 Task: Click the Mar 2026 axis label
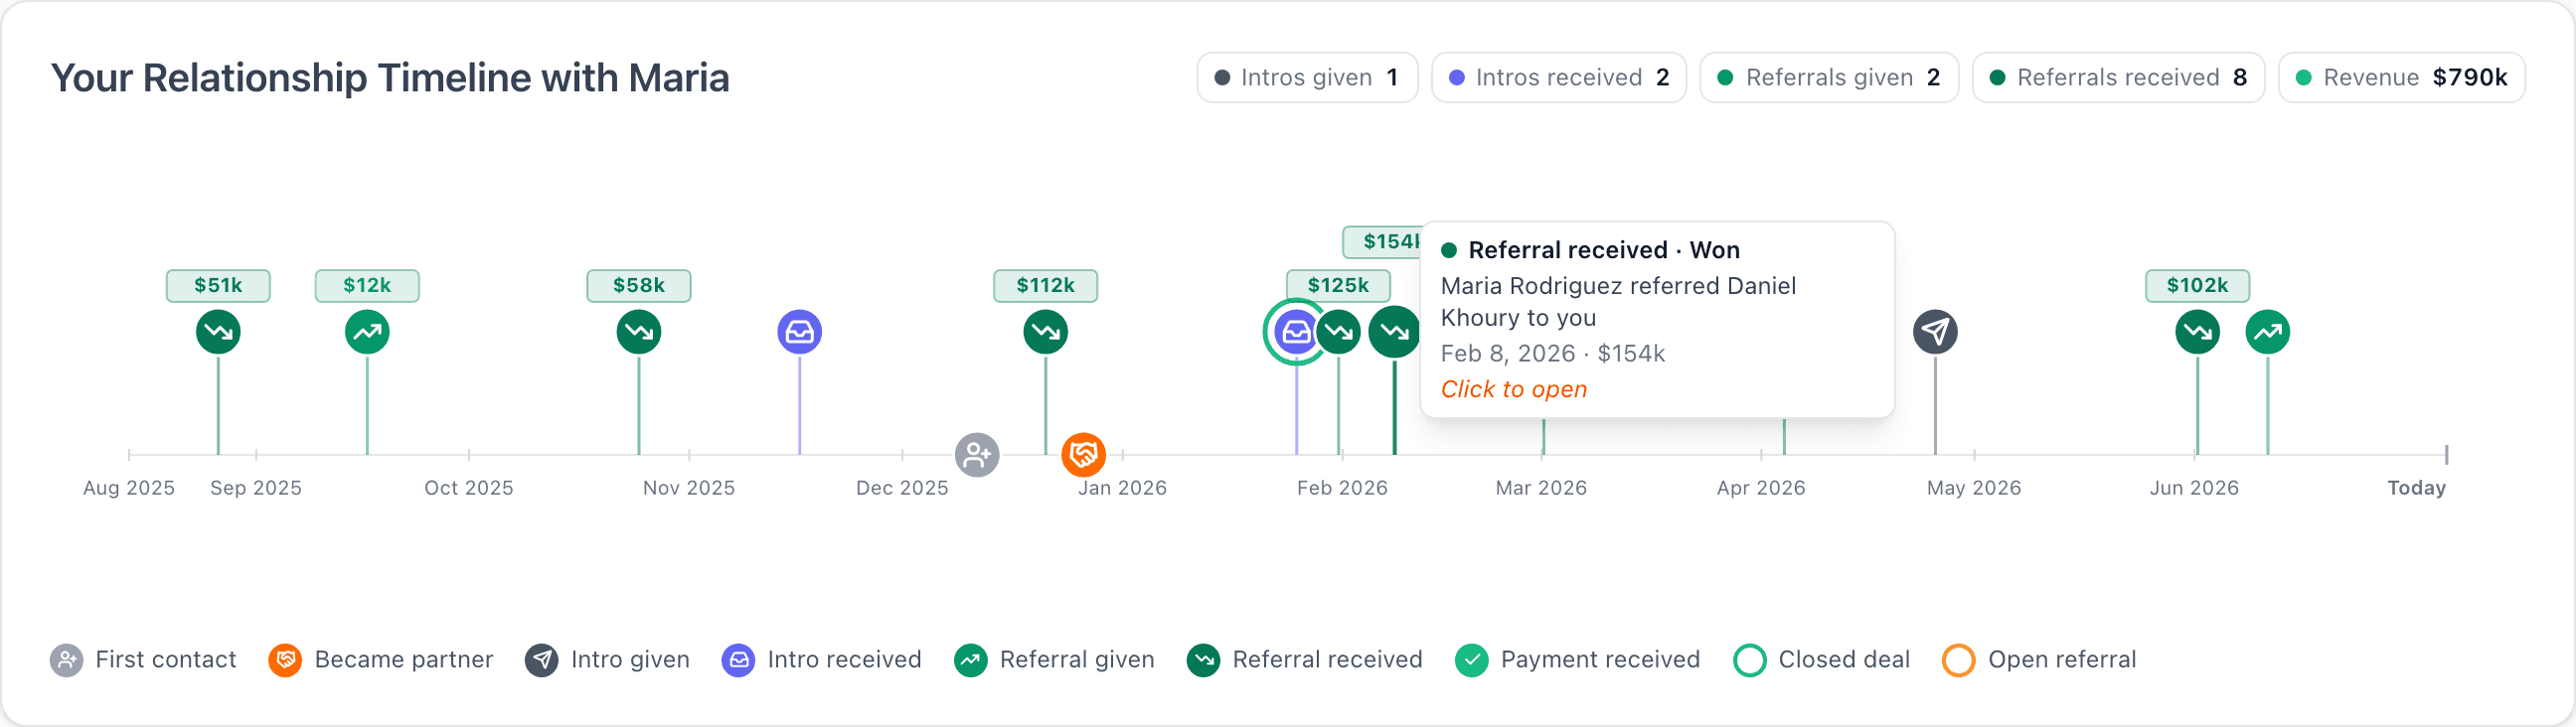[x=1542, y=488]
